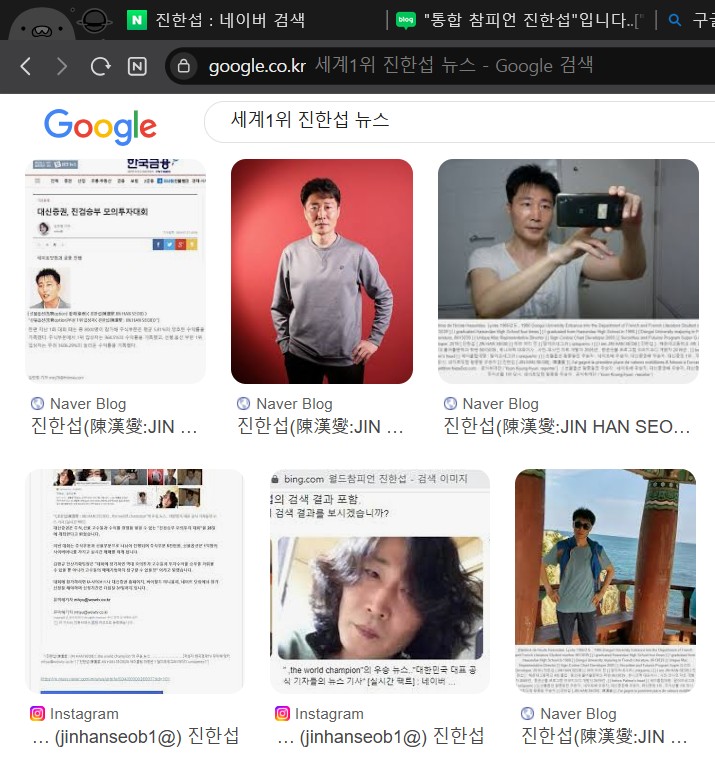Reload the page with the refresh icon

[100, 66]
